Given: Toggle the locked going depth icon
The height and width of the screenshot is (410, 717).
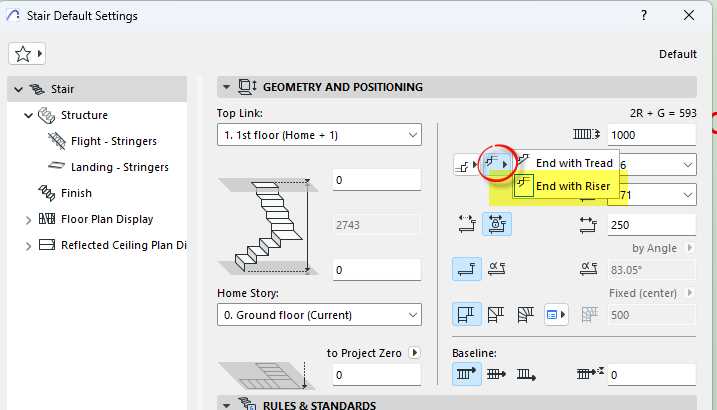Looking at the screenshot, I should (x=497, y=224).
